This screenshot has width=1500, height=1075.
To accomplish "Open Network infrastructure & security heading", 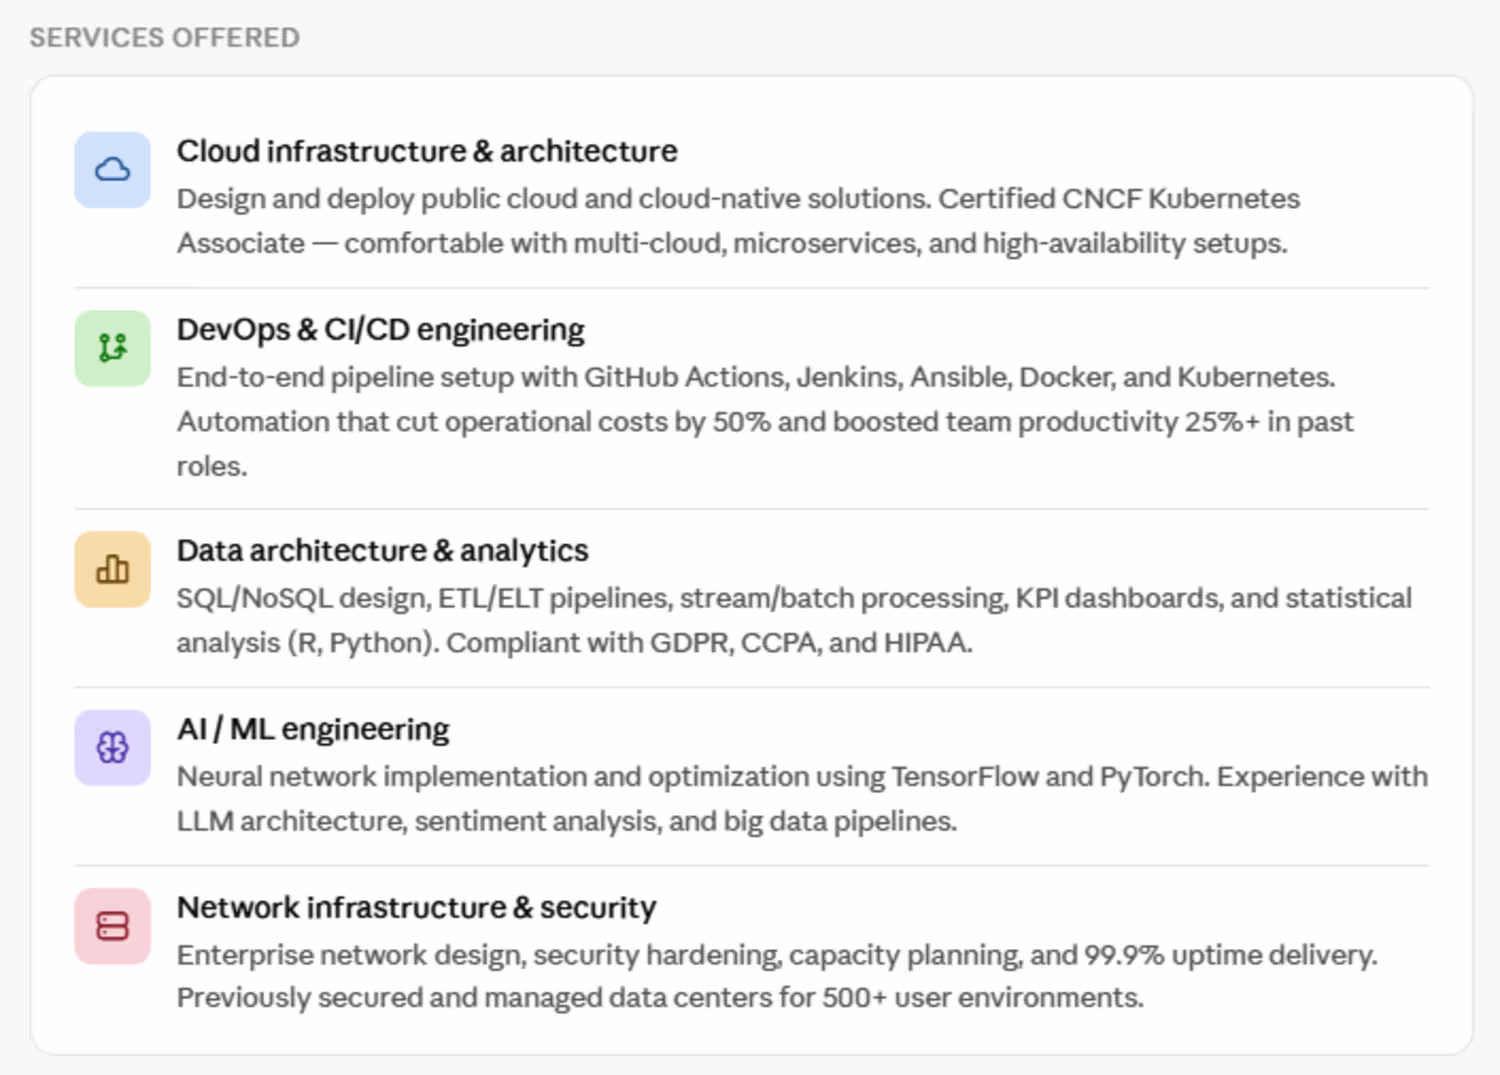I will point(416,908).
